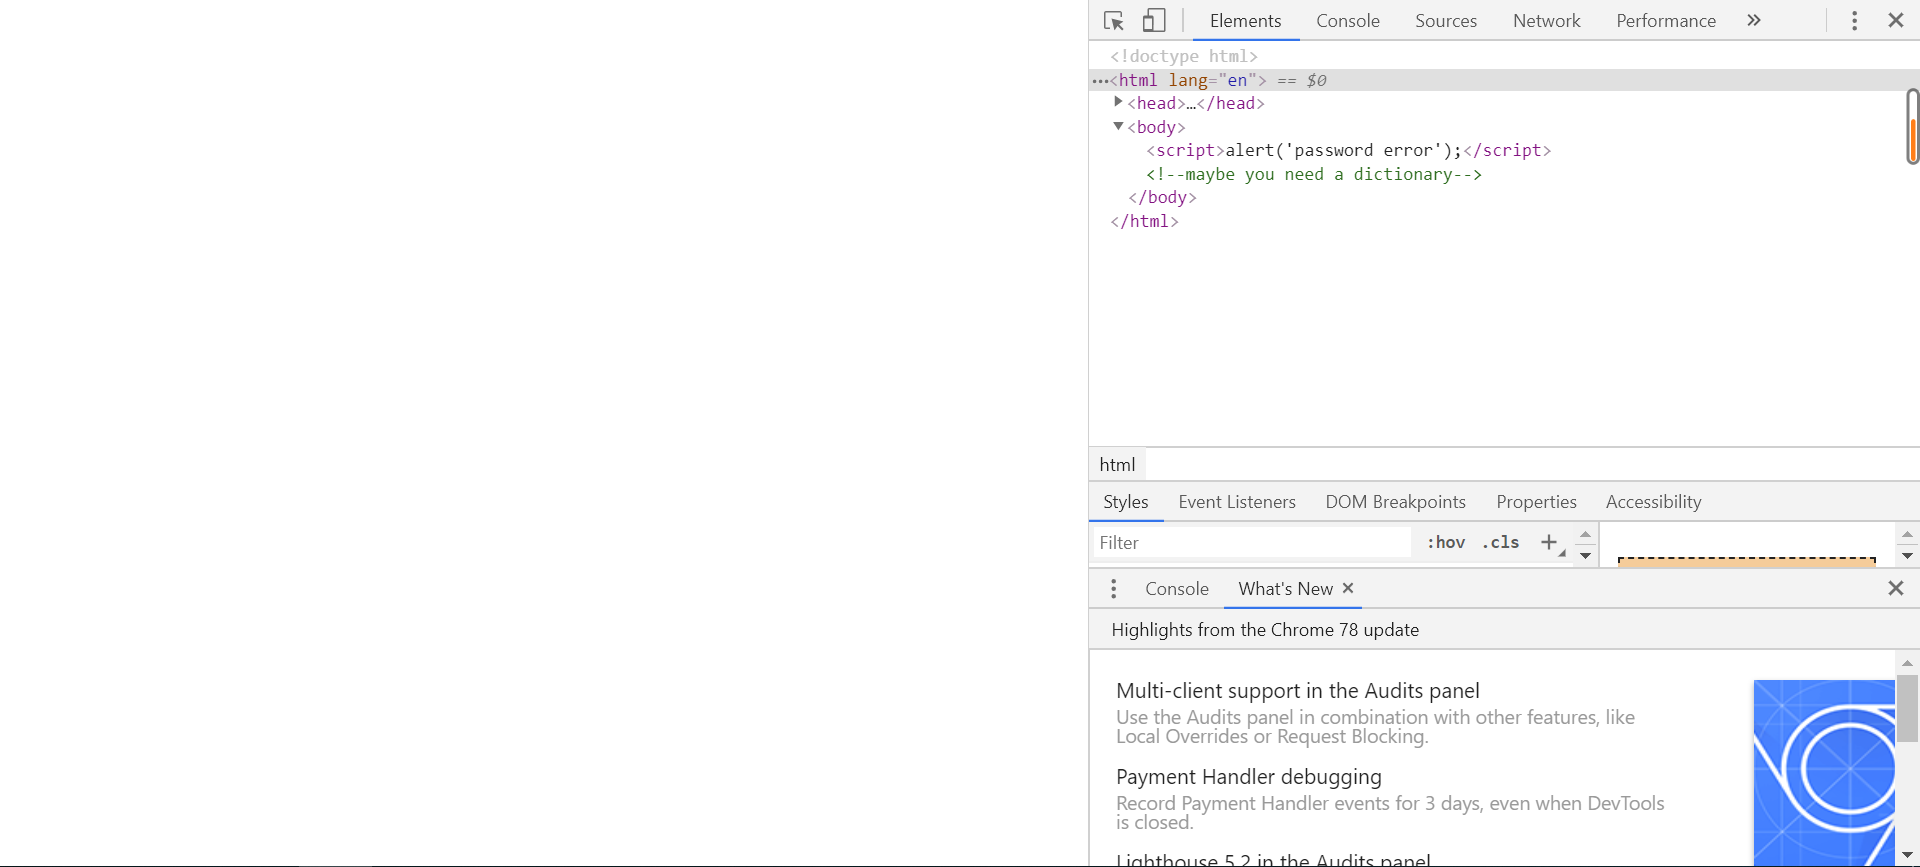Select the doctype html line
This screenshot has height=867, width=1920.
(x=1184, y=56)
